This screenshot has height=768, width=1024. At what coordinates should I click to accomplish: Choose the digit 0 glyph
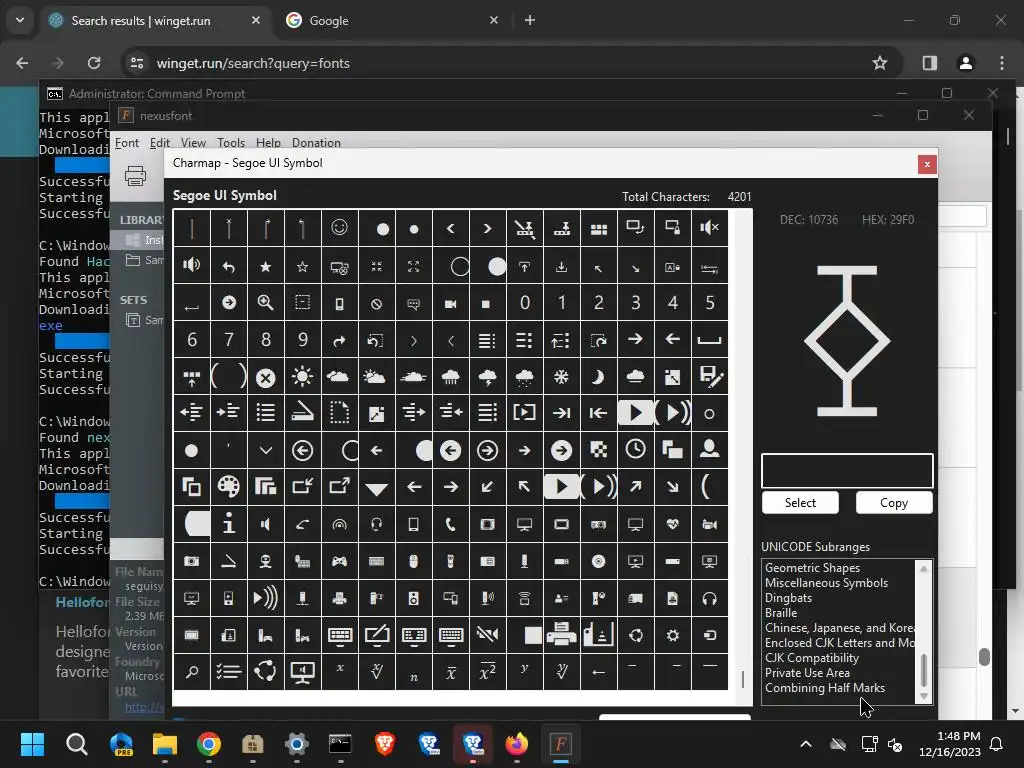[x=524, y=302]
